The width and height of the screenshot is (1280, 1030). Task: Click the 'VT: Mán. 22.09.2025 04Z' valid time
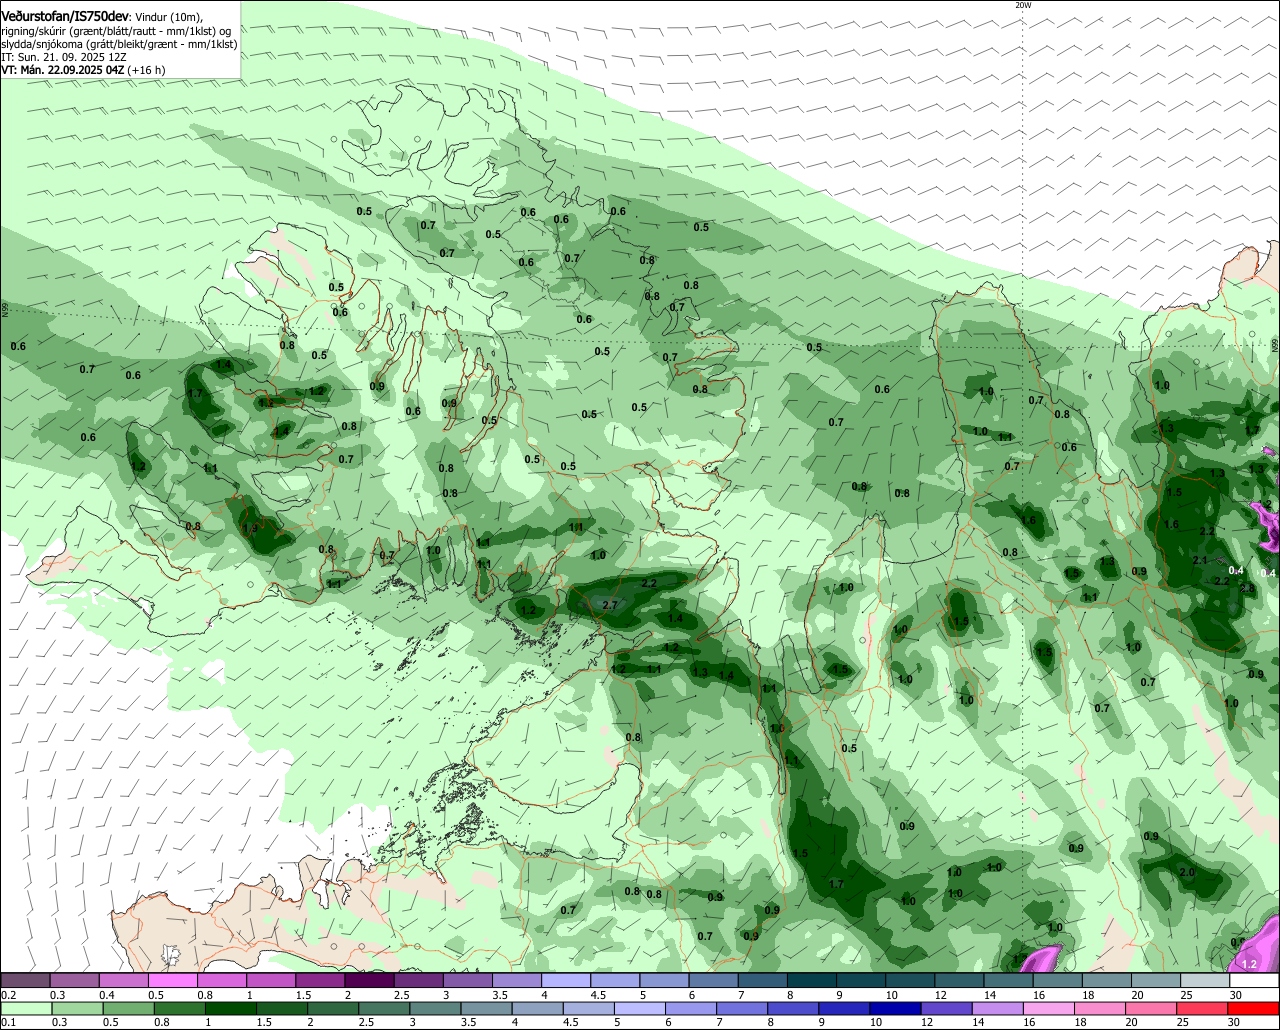pos(62,70)
